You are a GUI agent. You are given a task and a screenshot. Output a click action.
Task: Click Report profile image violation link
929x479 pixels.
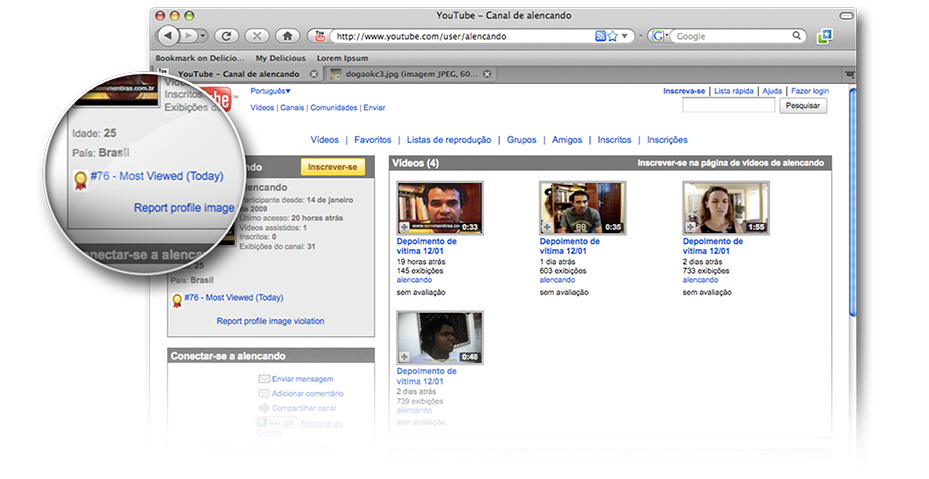coord(270,321)
